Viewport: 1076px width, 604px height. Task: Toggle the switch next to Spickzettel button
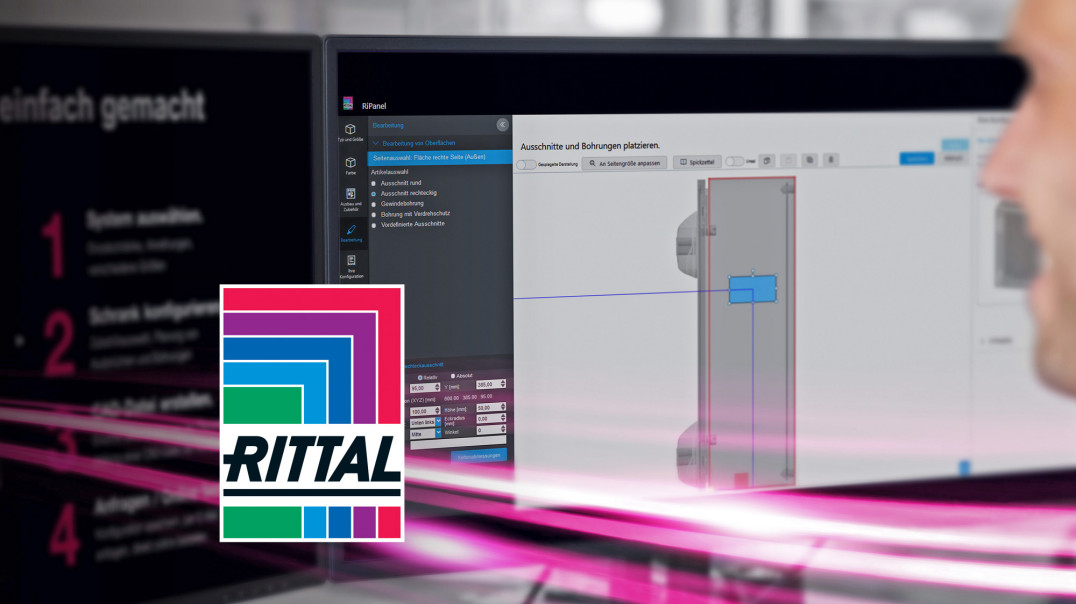(x=734, y=161)
